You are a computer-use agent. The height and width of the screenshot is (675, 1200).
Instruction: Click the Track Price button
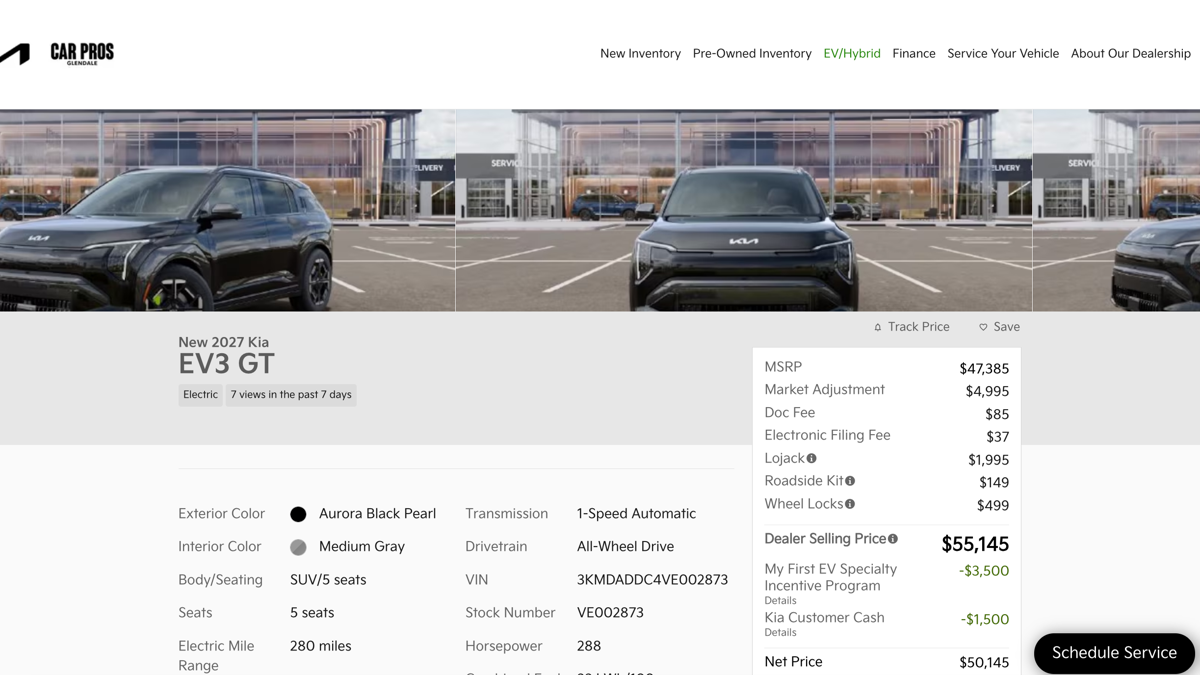tap(911, 327)
